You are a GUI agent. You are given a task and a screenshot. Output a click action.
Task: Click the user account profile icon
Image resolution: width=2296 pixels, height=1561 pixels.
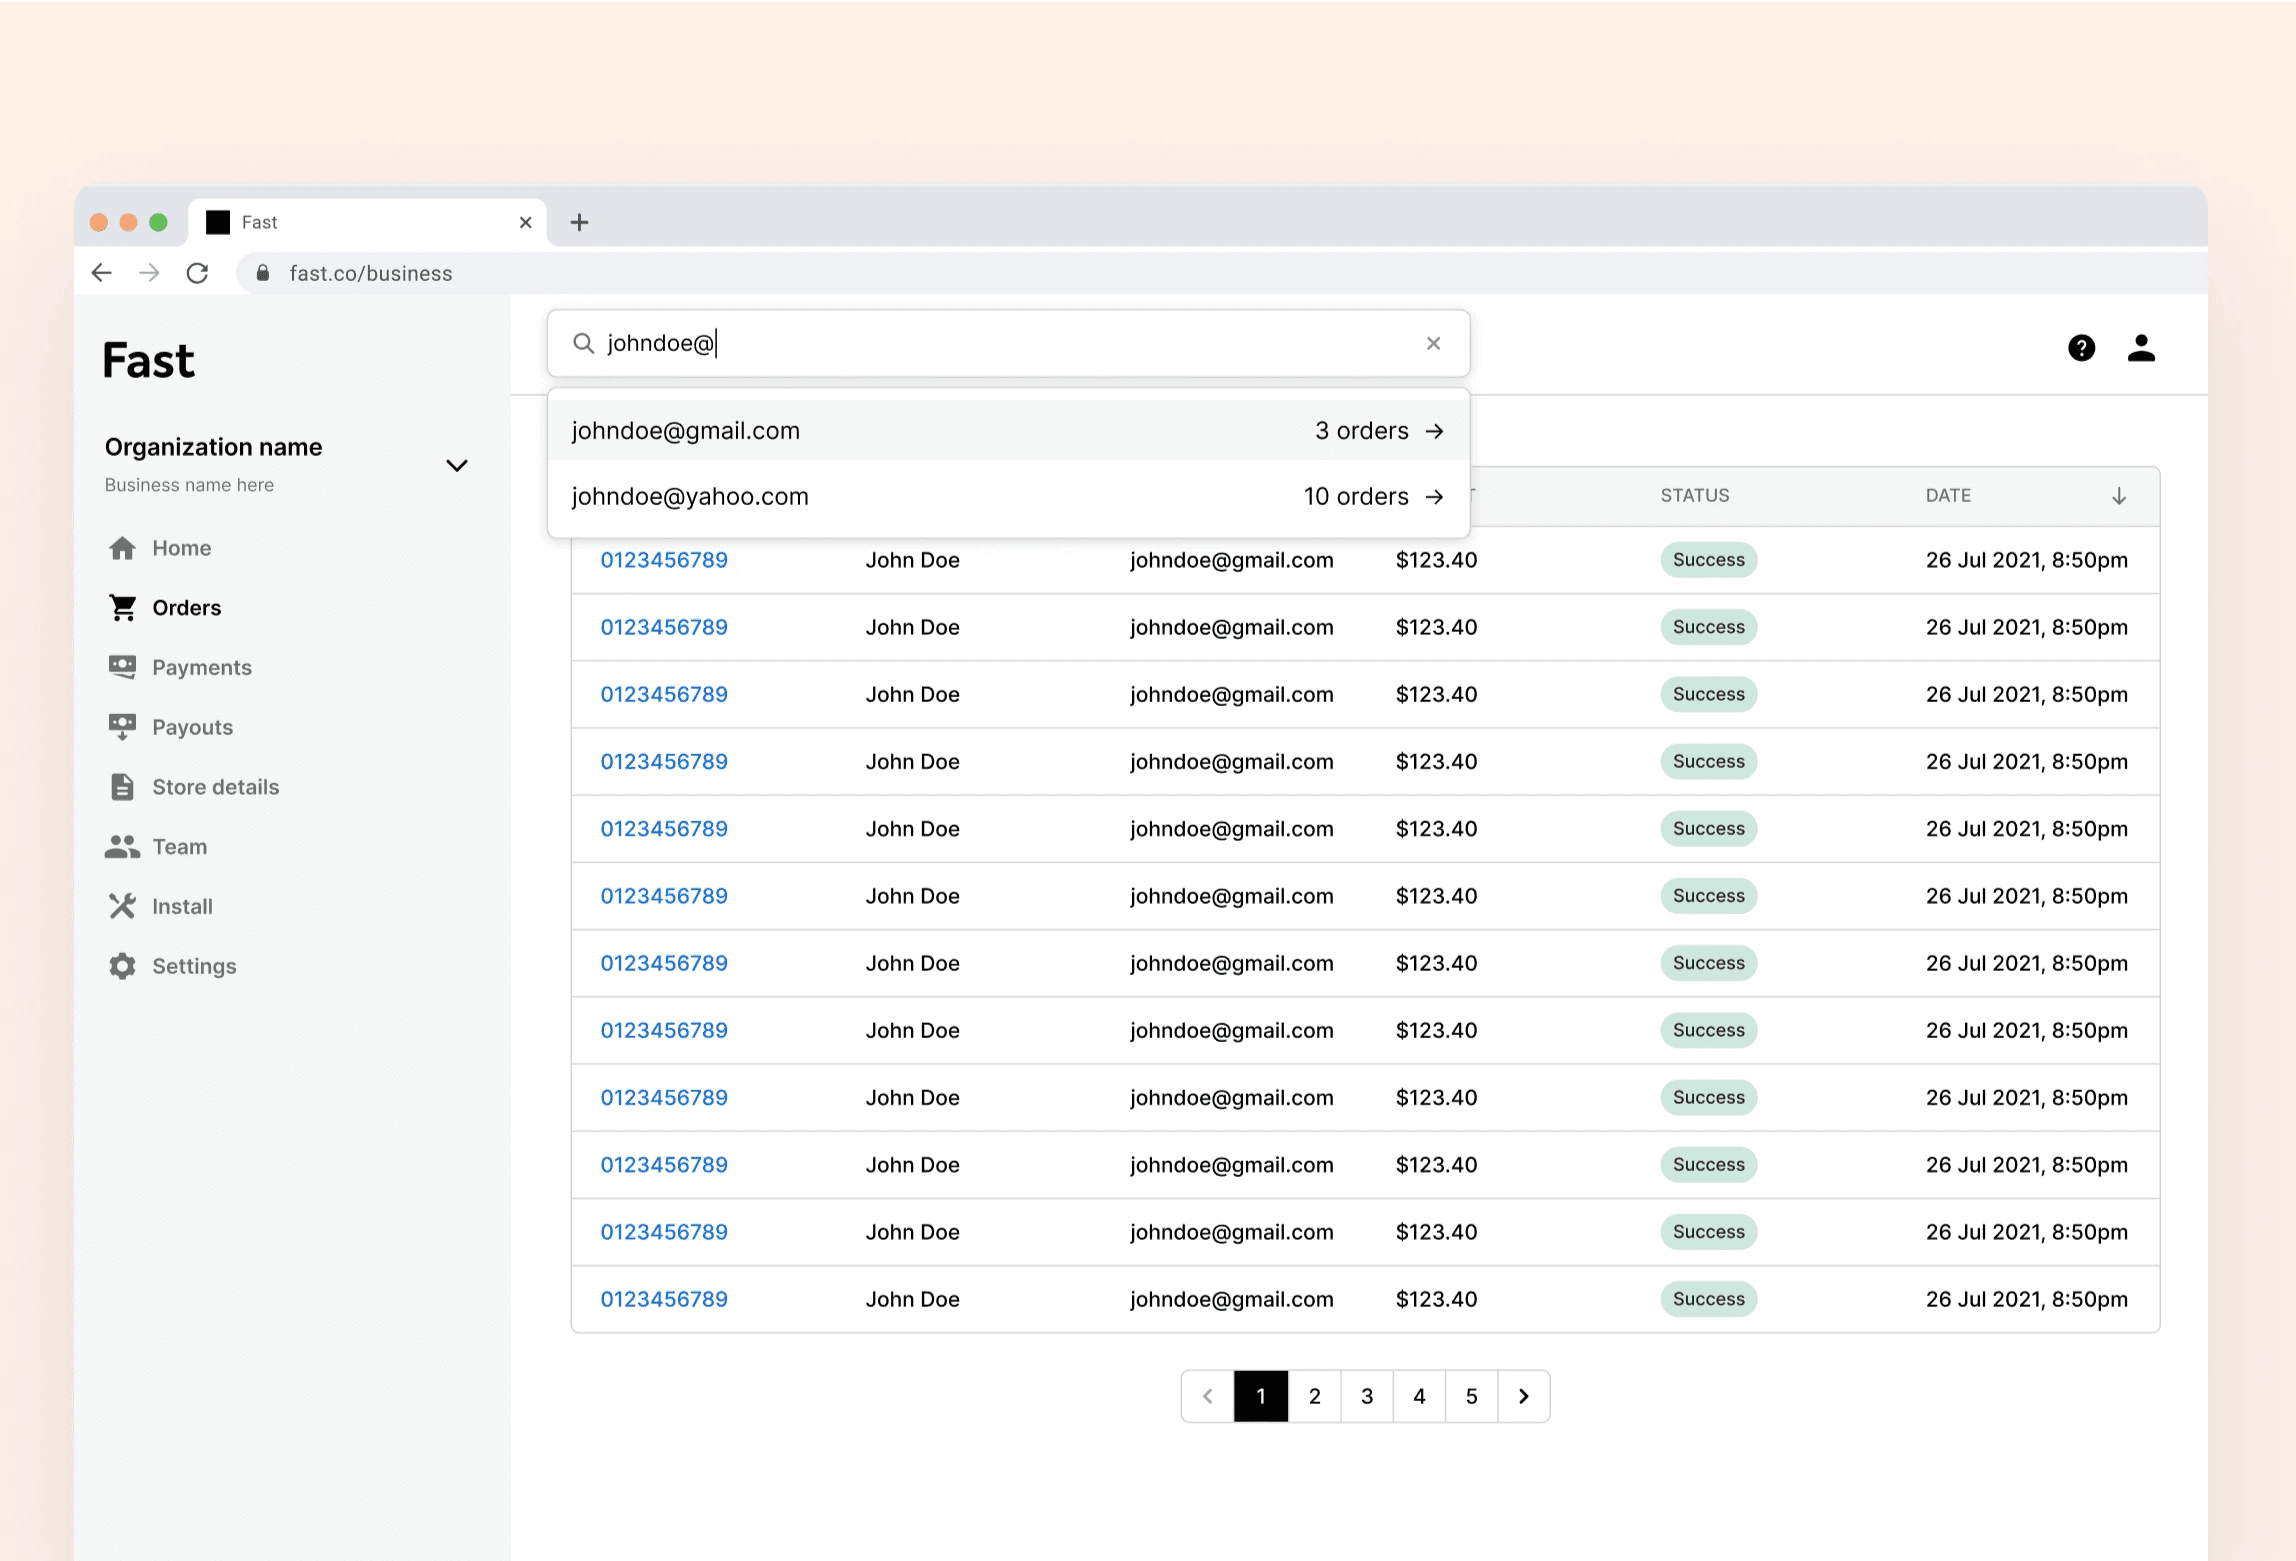tap(2140, 348)
